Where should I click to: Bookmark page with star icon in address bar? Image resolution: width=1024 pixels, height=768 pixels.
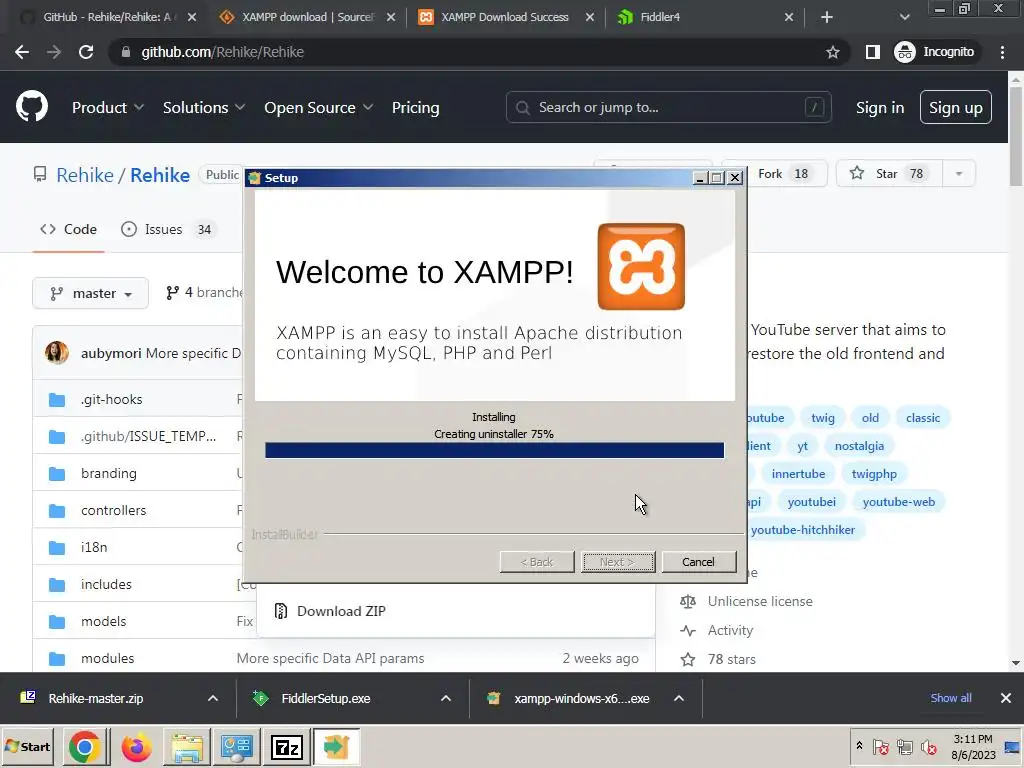(833, 52)
